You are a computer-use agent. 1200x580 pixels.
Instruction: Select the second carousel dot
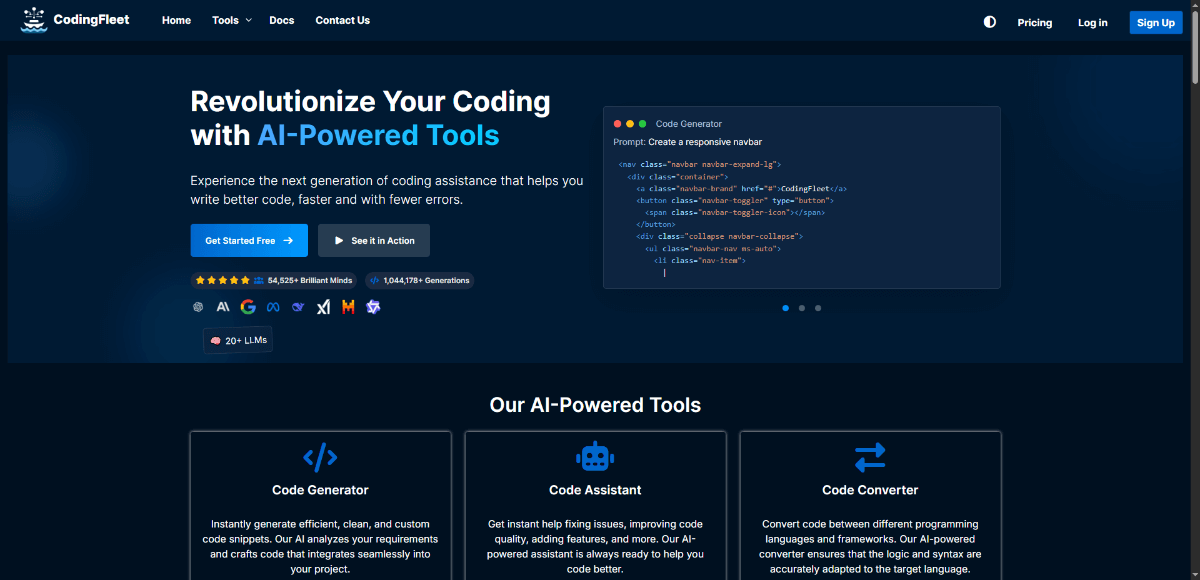pos(801,308)
